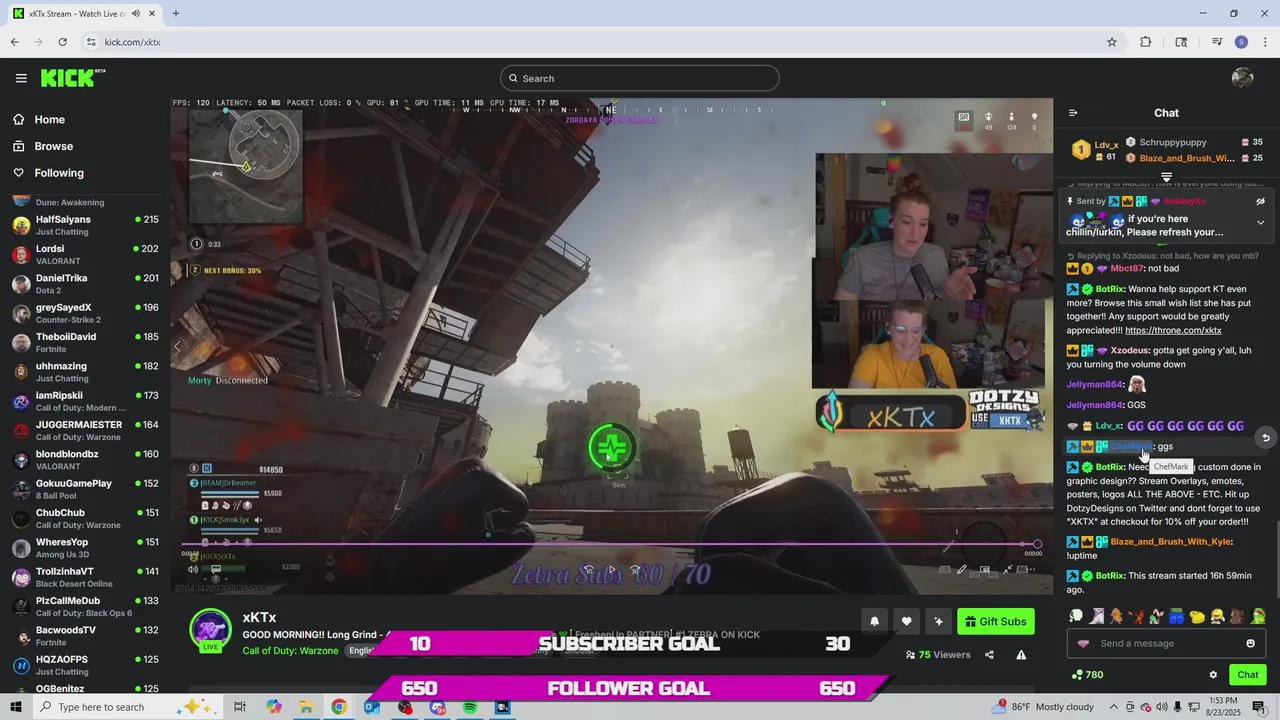Click the Kick search box
The height and width of the screenshot is (720, 1280).
[x=640, y=78]
